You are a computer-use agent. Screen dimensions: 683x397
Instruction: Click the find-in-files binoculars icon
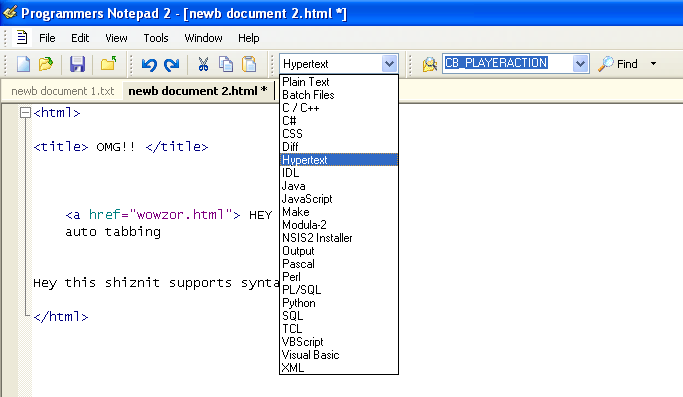tap(429, 64)
